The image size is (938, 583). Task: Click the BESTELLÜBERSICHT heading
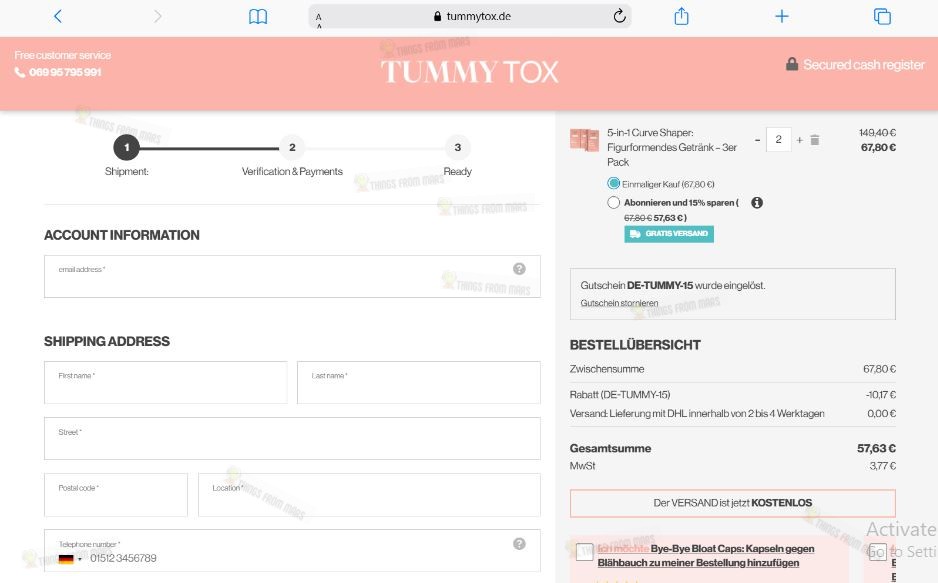click(x=635, y=345)
